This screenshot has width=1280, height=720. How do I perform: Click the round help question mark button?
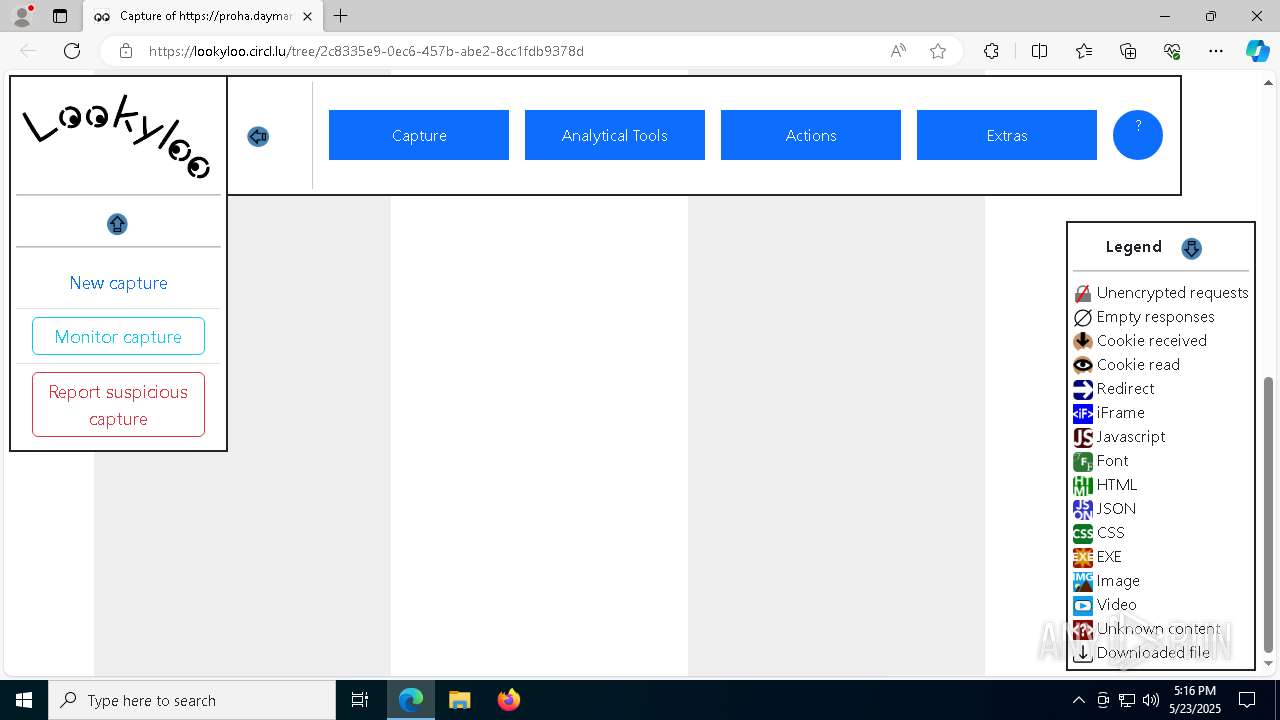tap(1138, 135)
